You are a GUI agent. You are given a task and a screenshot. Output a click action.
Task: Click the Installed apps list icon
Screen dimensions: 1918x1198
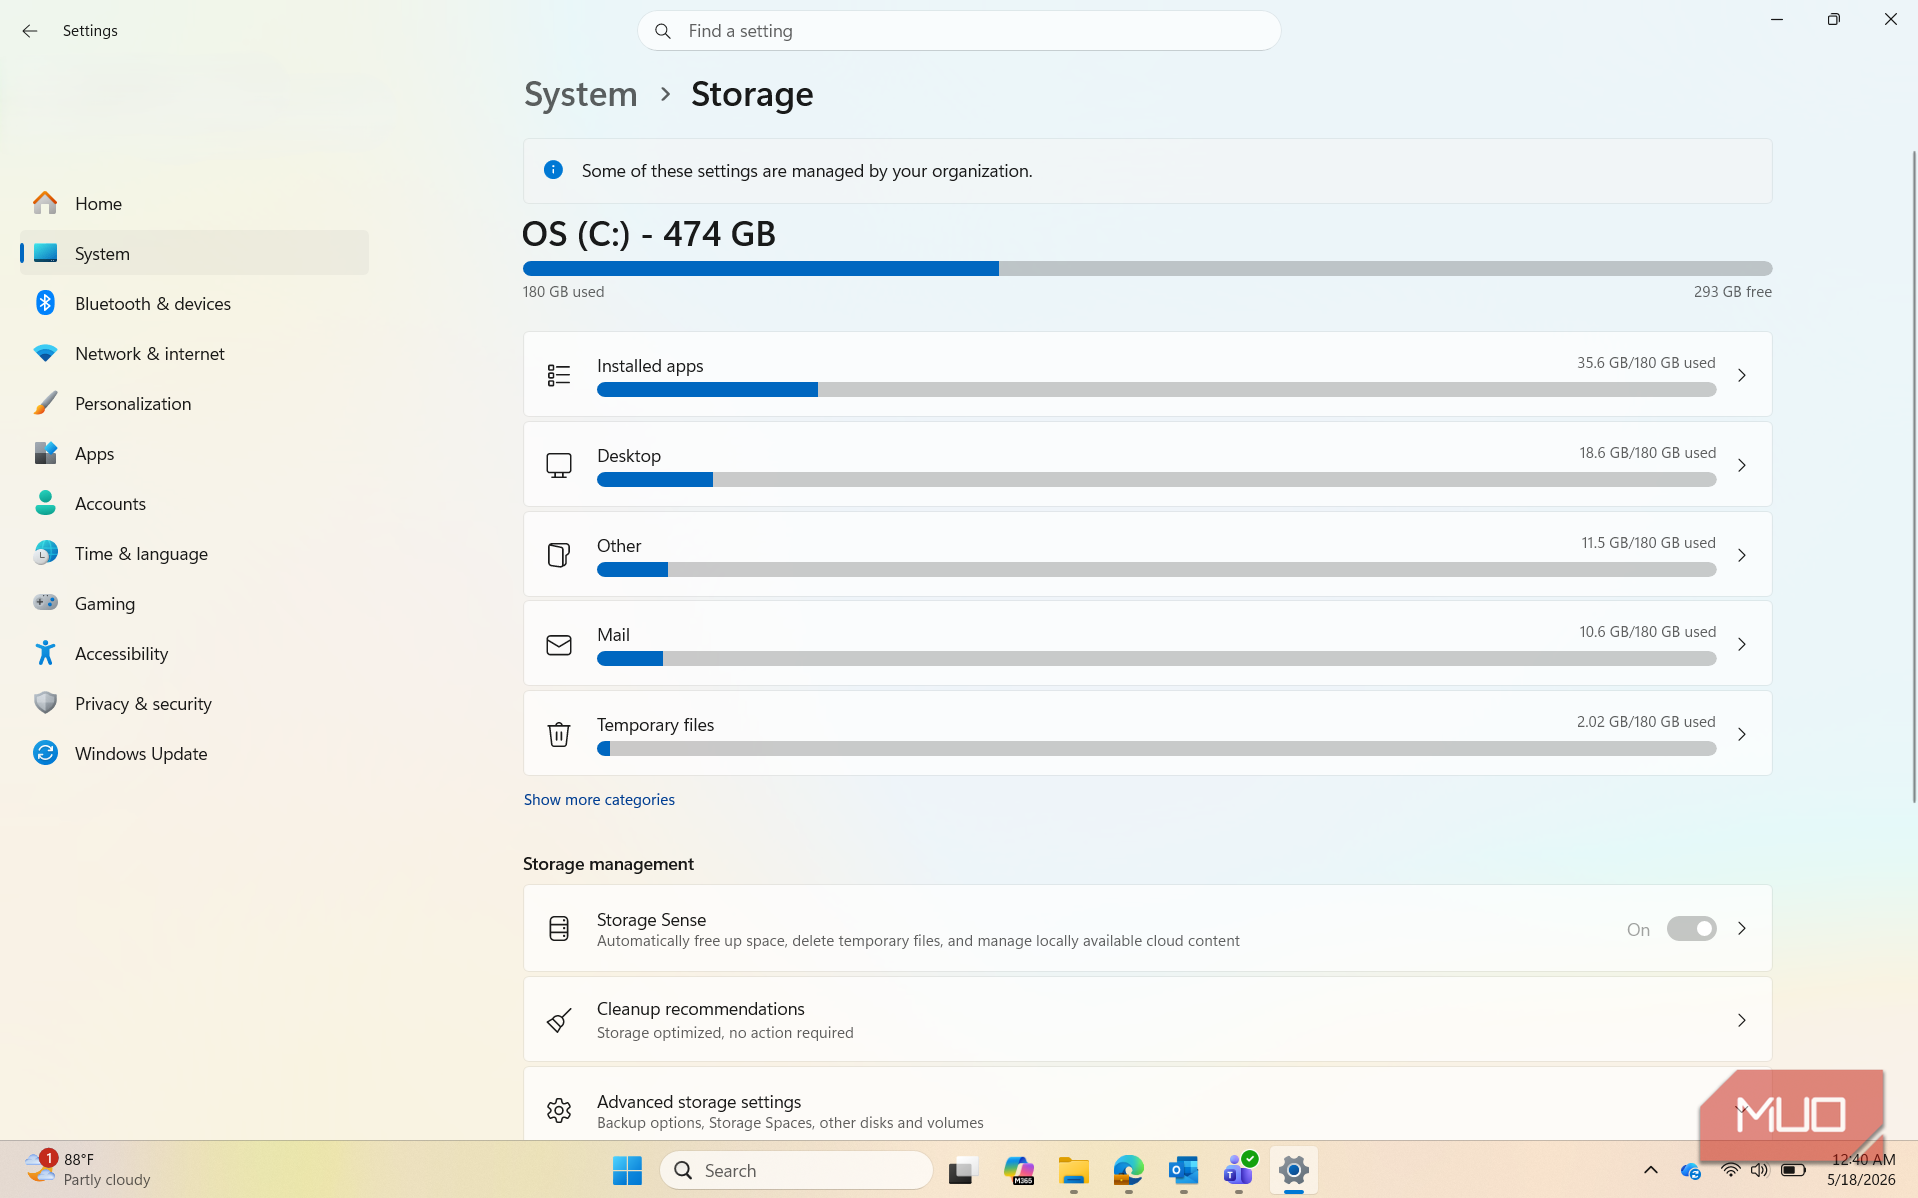click(x=559, y=375)
